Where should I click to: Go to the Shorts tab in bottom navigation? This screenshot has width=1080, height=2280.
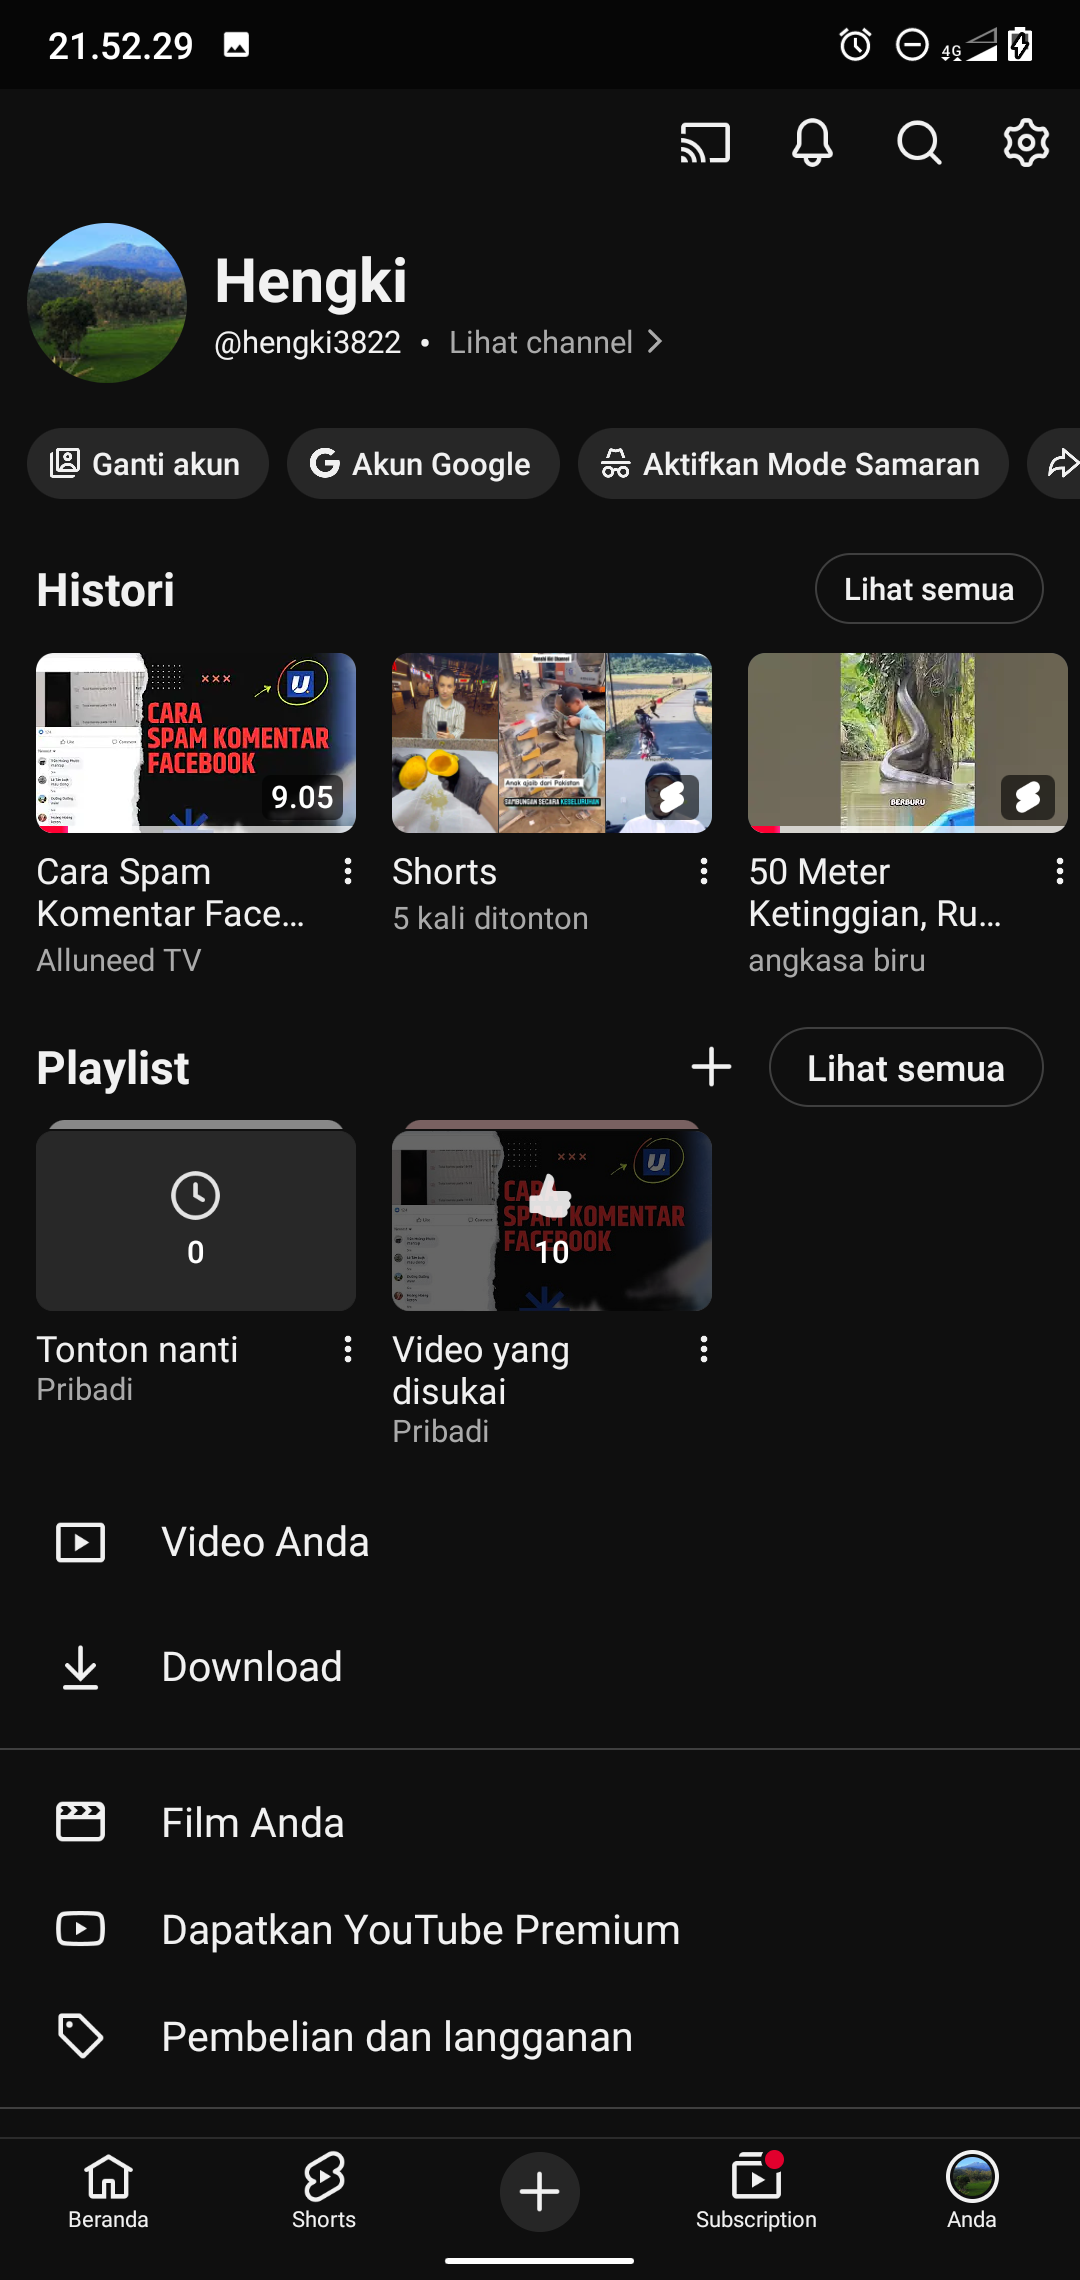tap(324, 2192)
